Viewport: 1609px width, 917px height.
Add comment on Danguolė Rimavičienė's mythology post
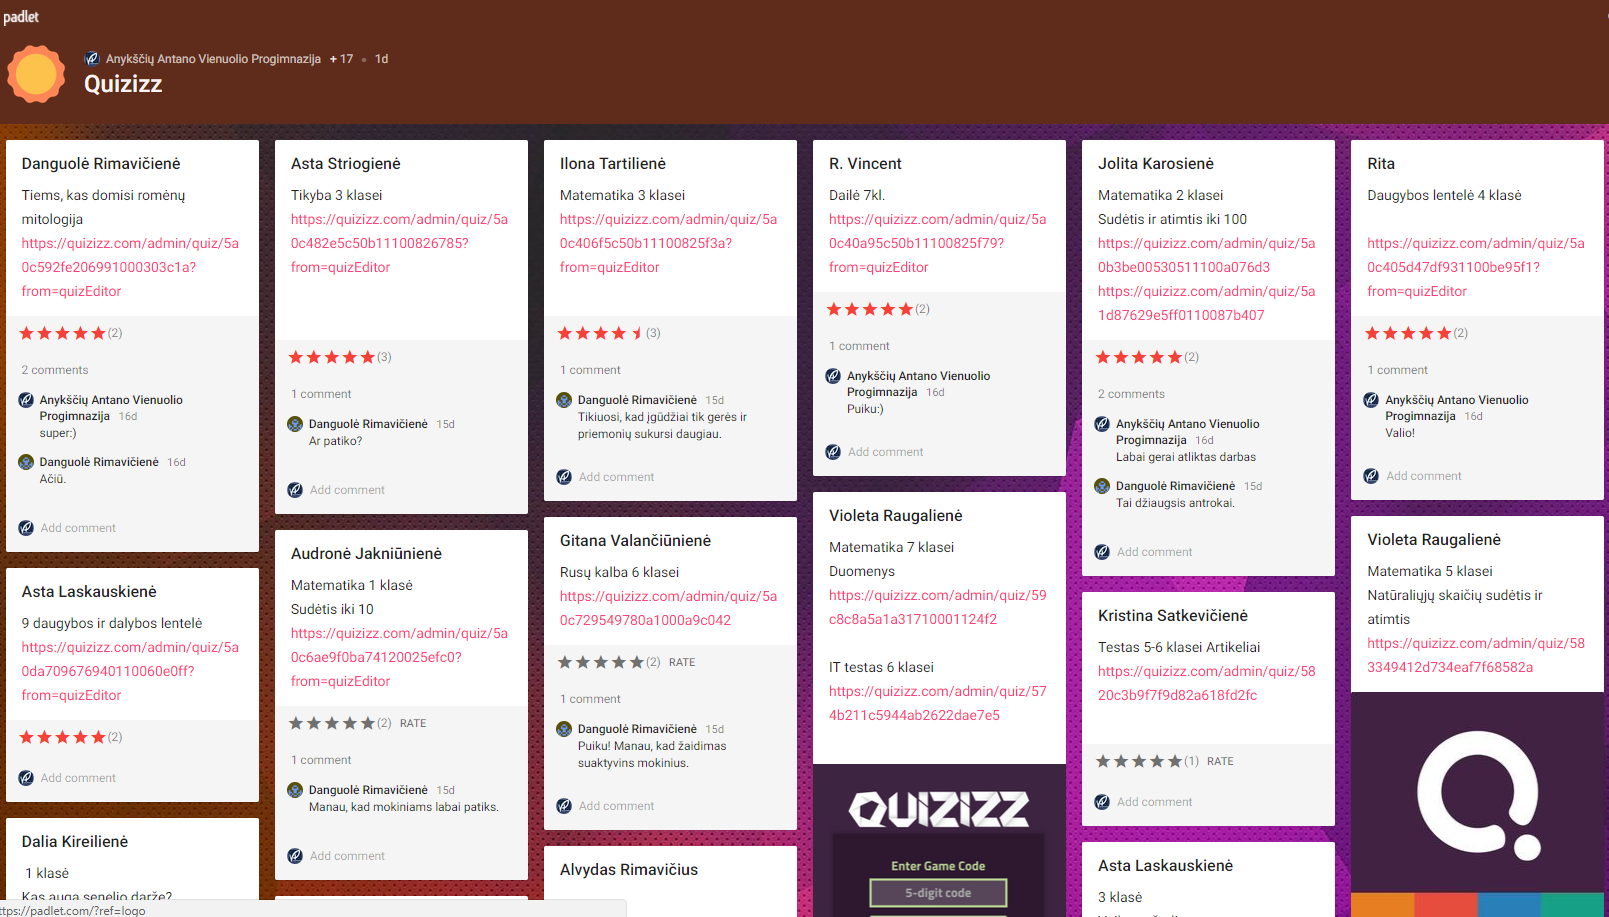78,528
